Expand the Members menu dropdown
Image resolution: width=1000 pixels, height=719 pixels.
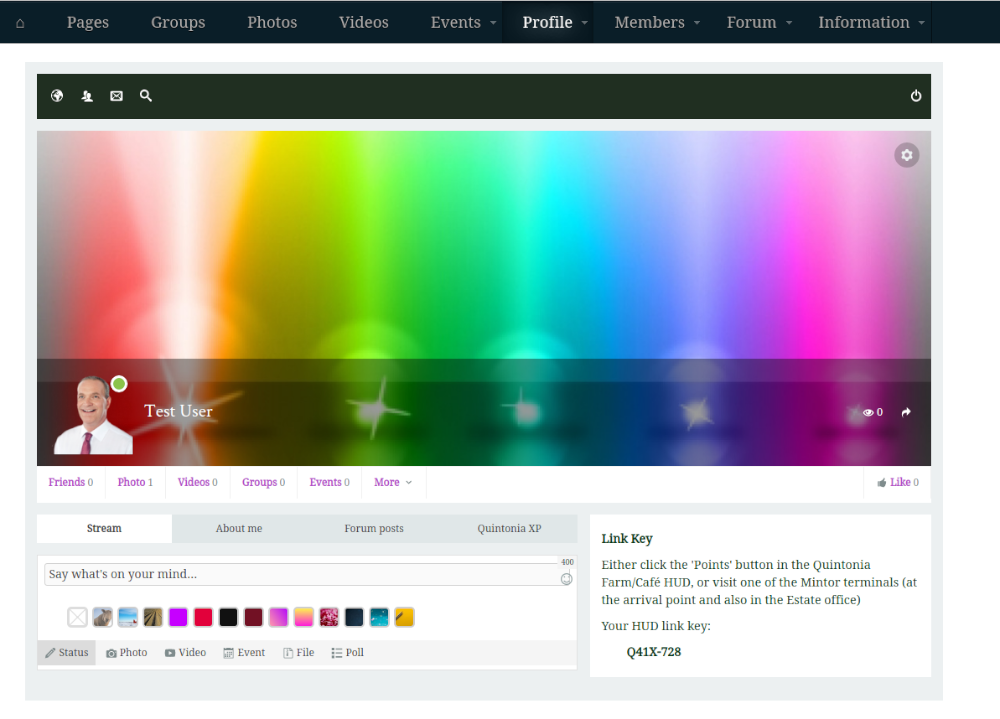click(x=657, y=22)
